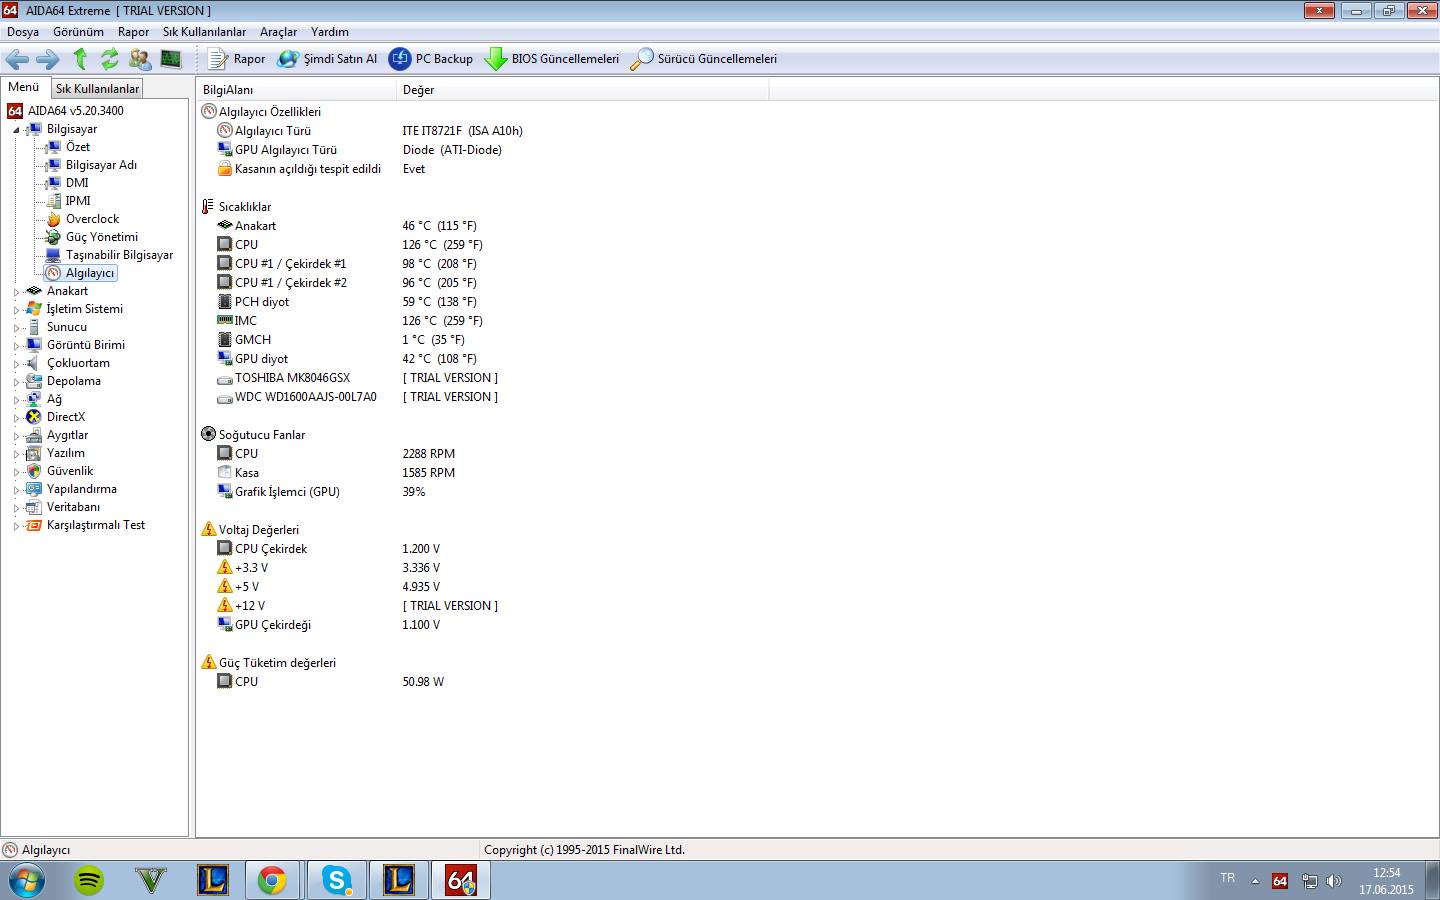Click Şimdi Satın Al purchase button
Image resolution: width=1440 pixels, height=900 pixels.
pyautogui.click(x=327, y=59)
